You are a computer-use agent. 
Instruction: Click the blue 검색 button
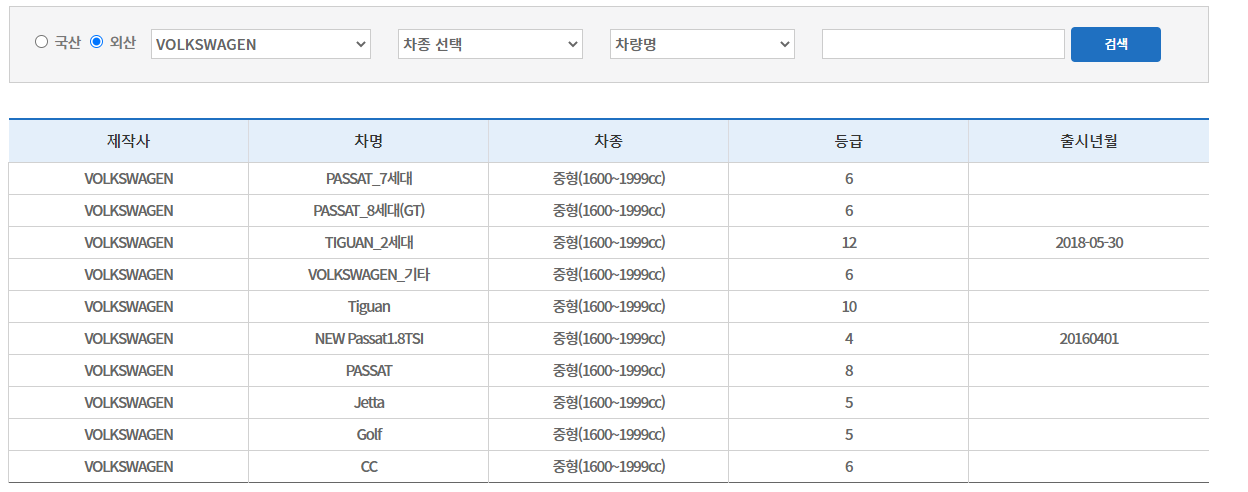1116,44
